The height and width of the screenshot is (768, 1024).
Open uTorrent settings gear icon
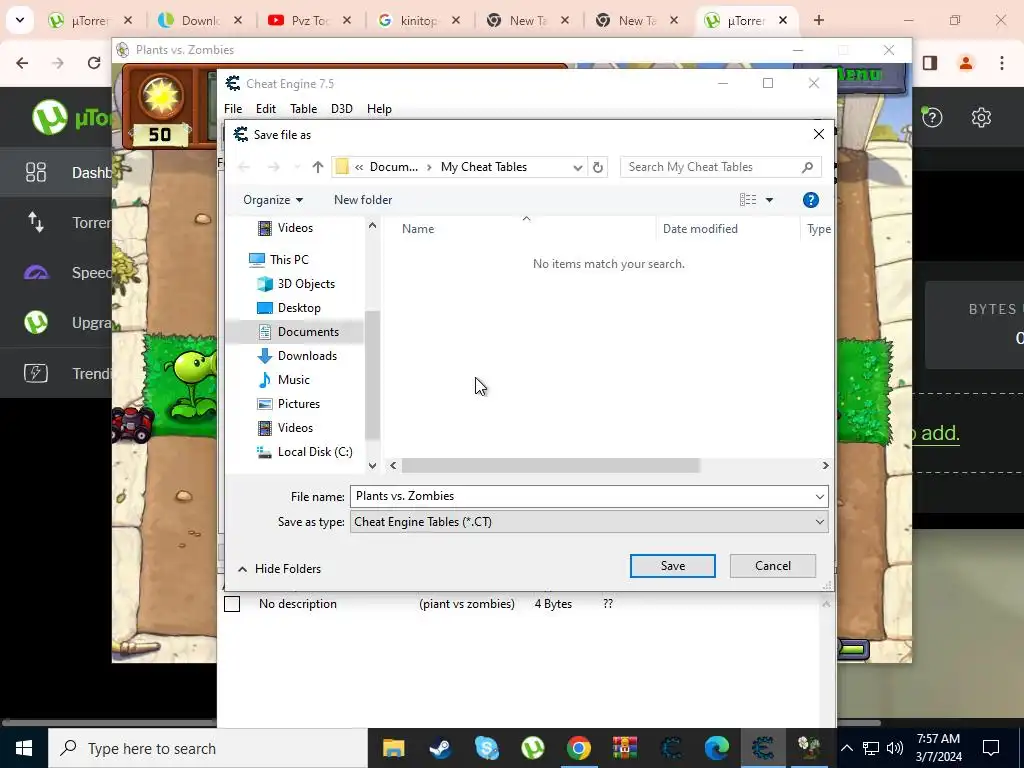(981, 118)
